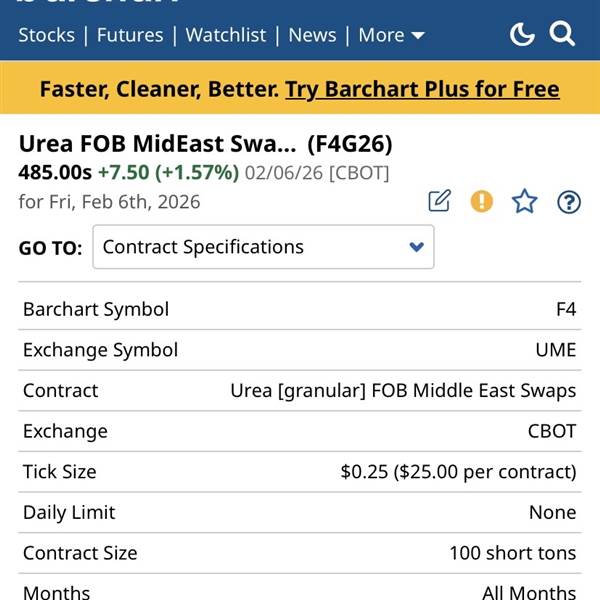Viewport: 600px width, 600px height.
Task: Open the Futures menu
Action: click(130, 35)
